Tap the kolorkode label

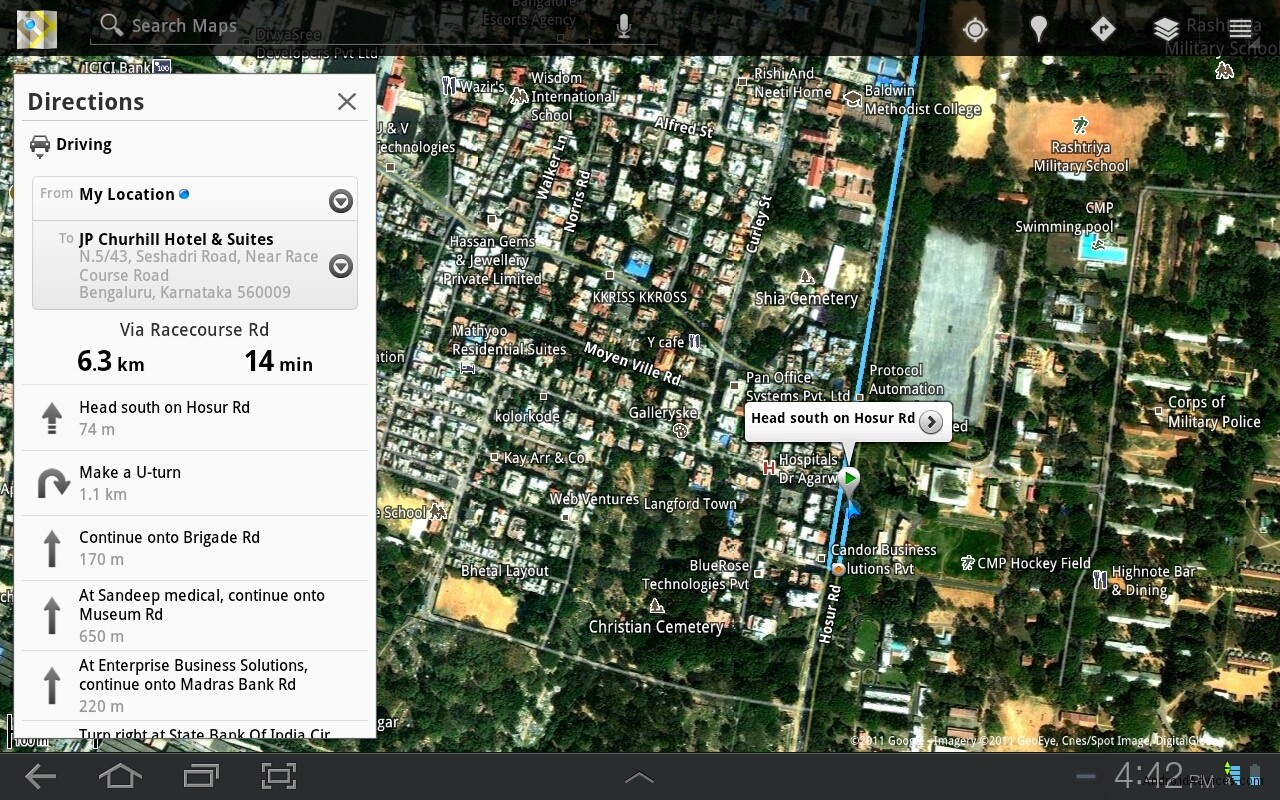(x=527, y=416)
